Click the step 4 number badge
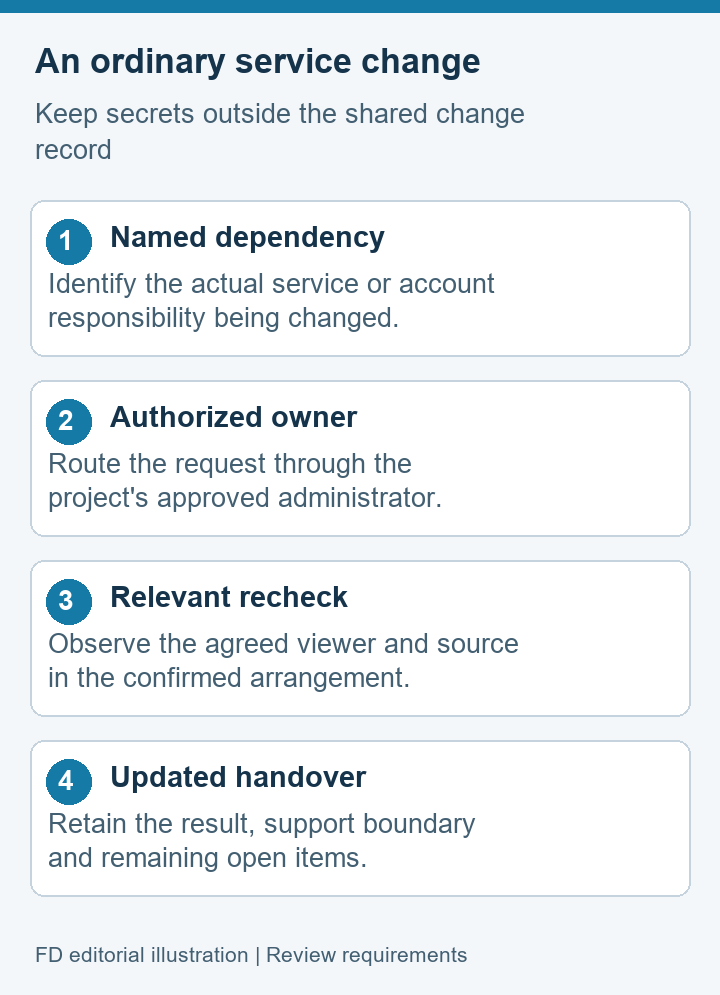720x995 pixels. (x=69, y=781)
